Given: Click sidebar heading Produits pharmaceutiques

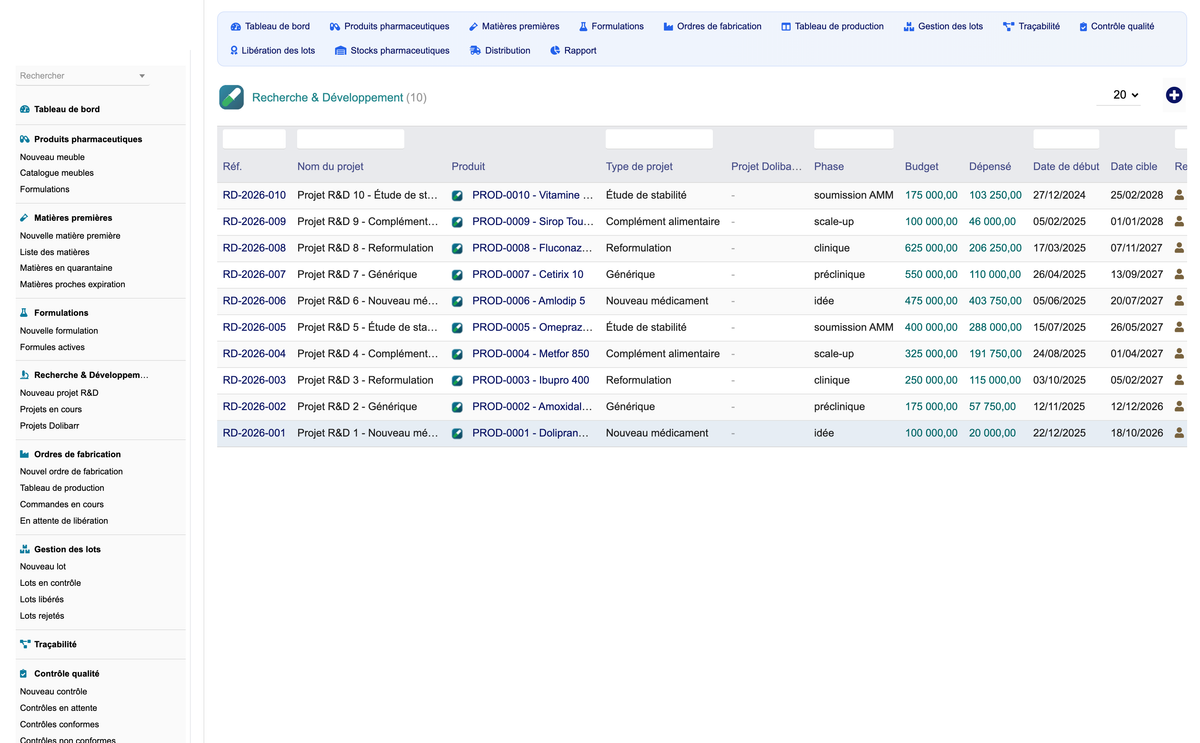Looking at the screenshot, I should [x=88, y=140].
